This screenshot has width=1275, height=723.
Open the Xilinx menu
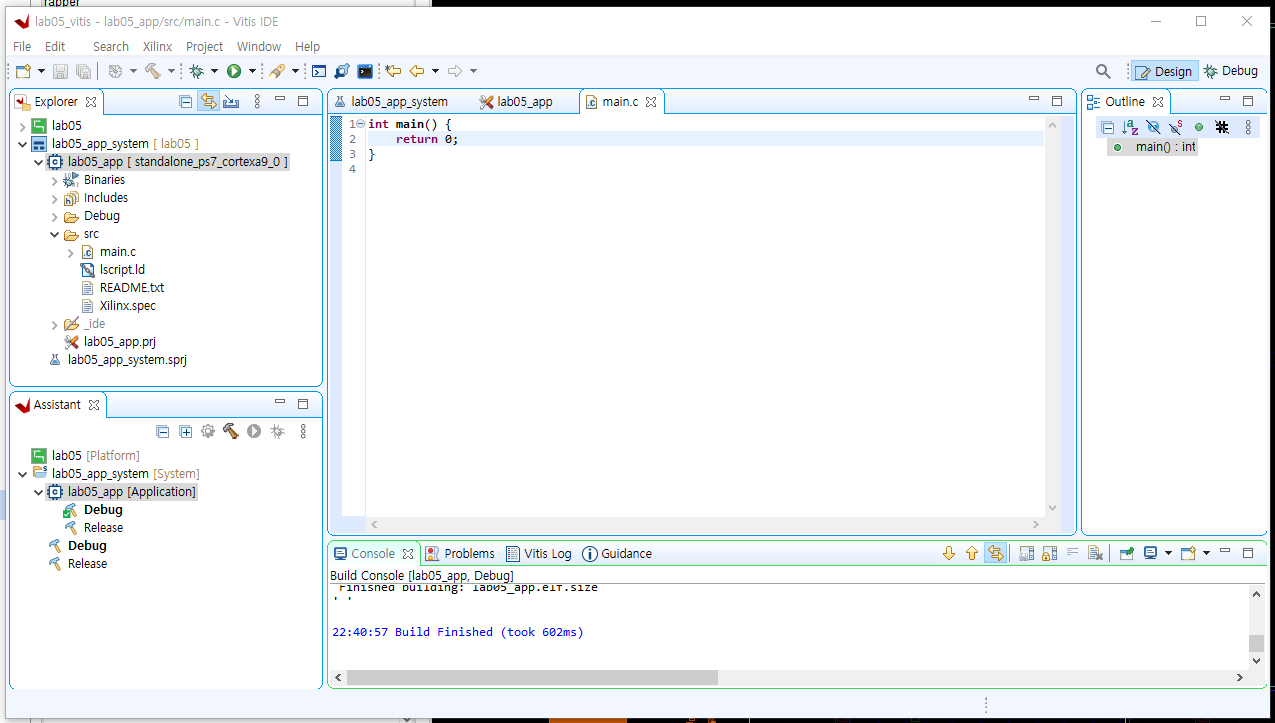click(x=157, y=46)
